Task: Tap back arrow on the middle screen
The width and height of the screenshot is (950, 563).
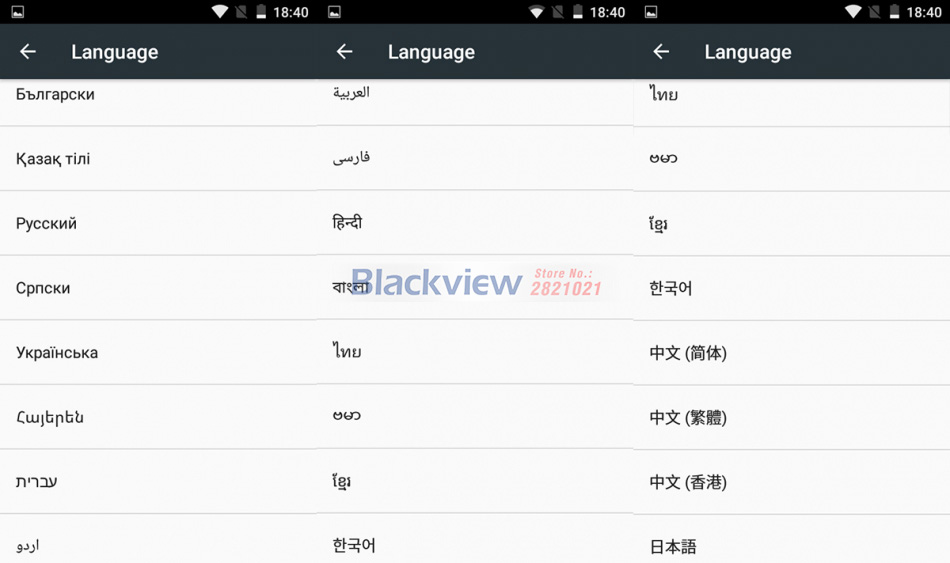Action: coord(345,52)
